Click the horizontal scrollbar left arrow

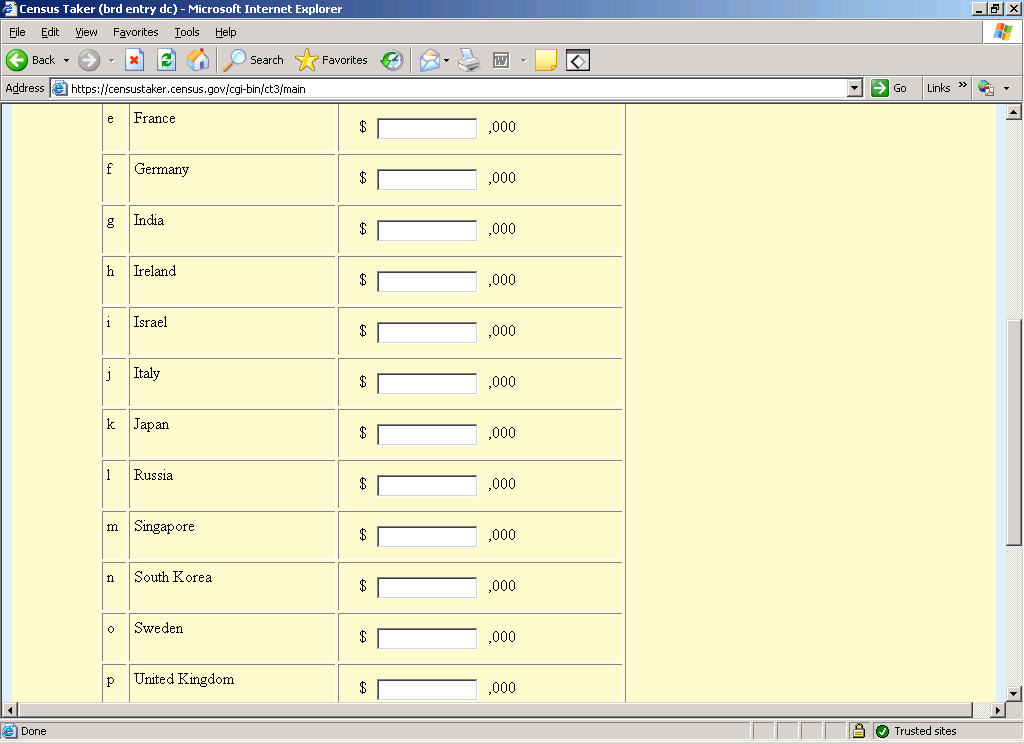click(9, 709)
